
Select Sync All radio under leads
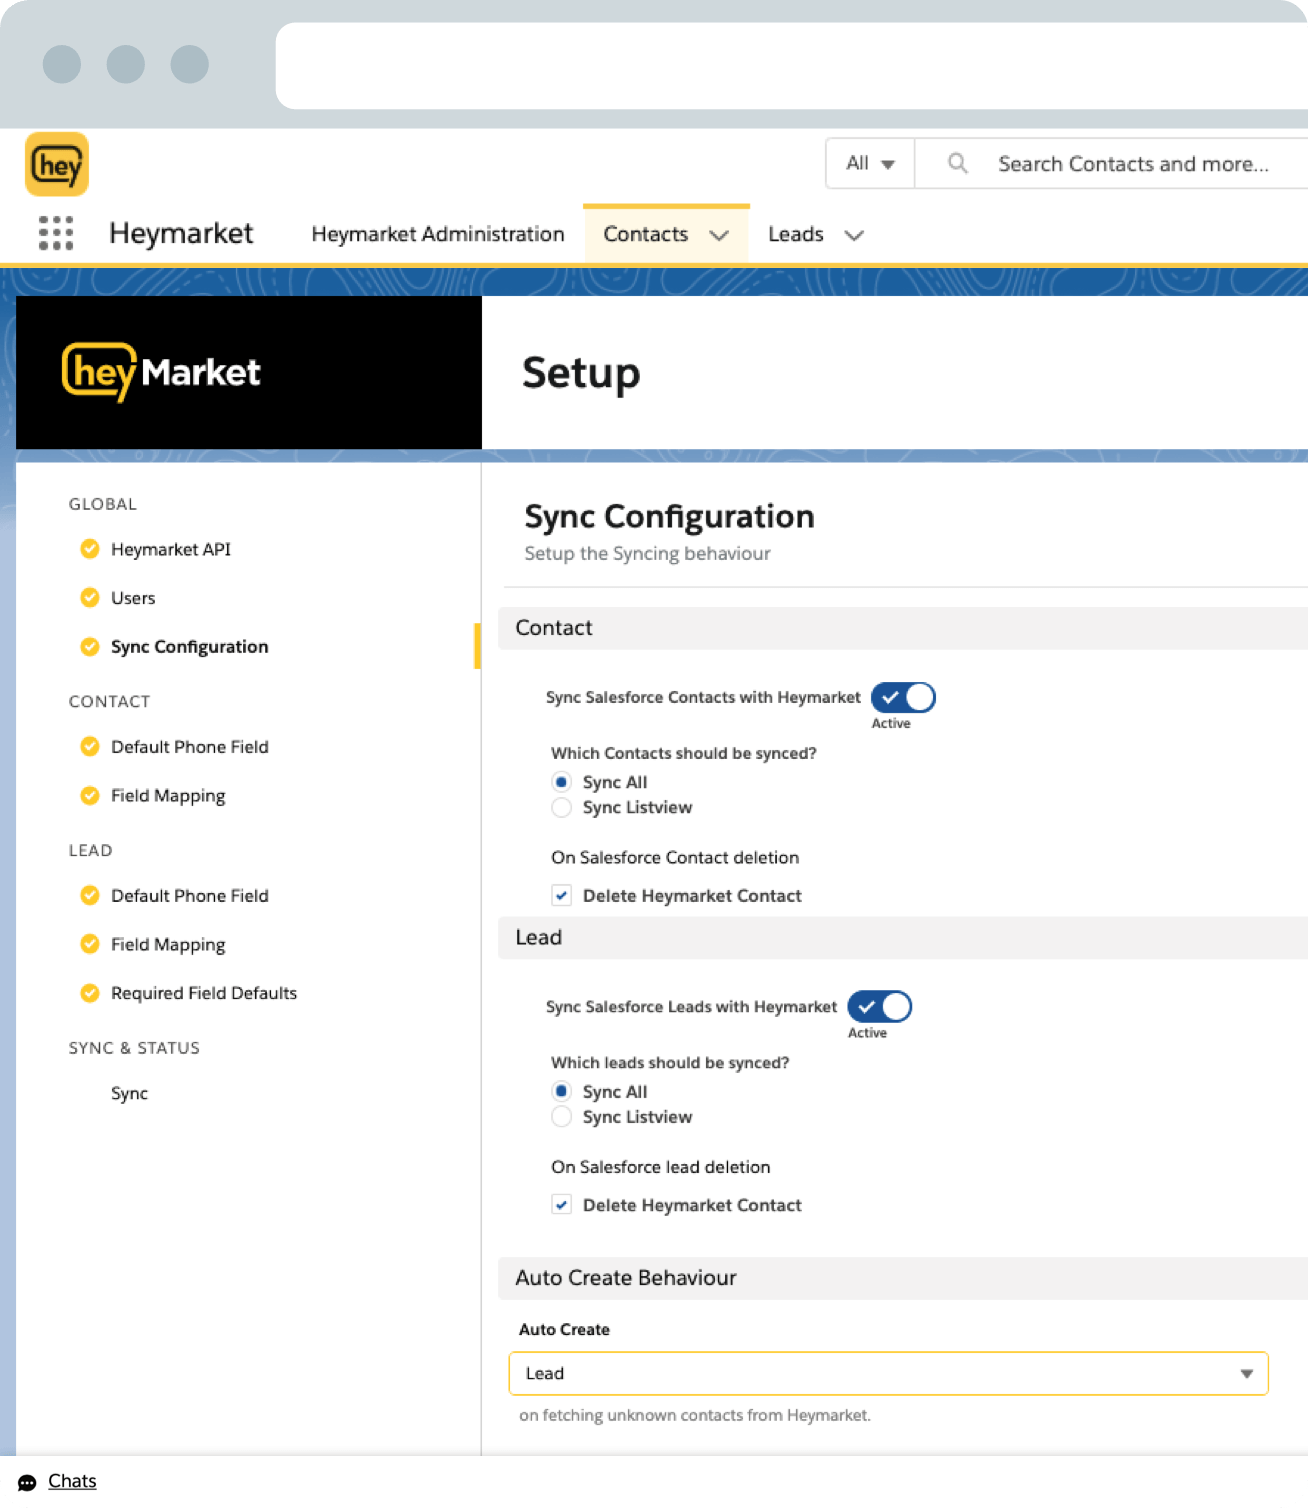tap(562, 1091)
